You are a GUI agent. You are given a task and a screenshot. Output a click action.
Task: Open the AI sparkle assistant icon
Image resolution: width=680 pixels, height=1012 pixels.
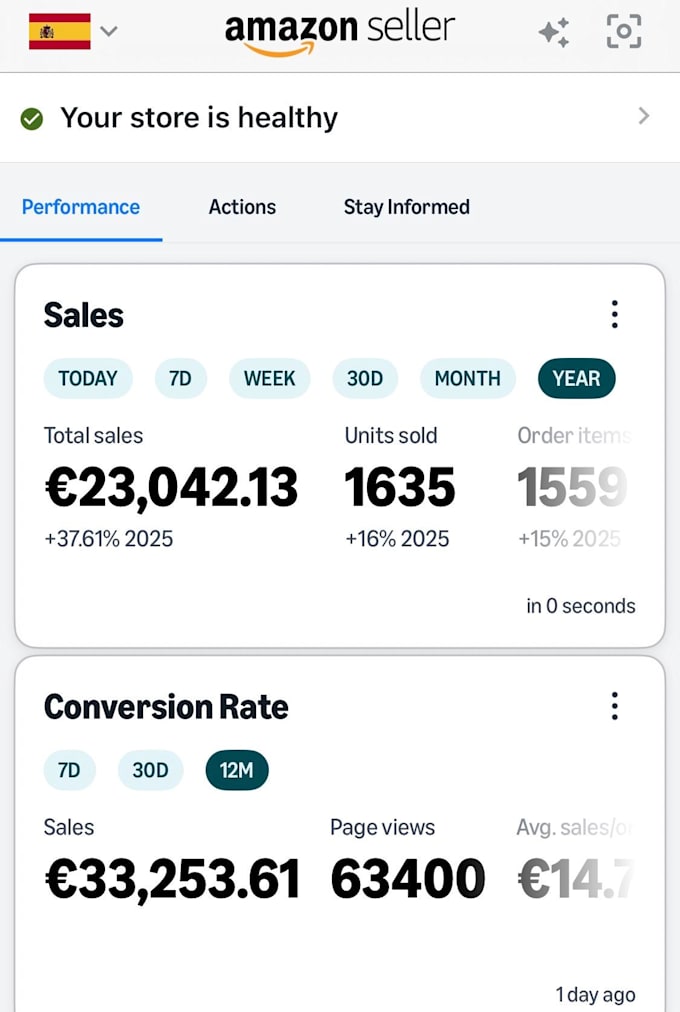554,32
